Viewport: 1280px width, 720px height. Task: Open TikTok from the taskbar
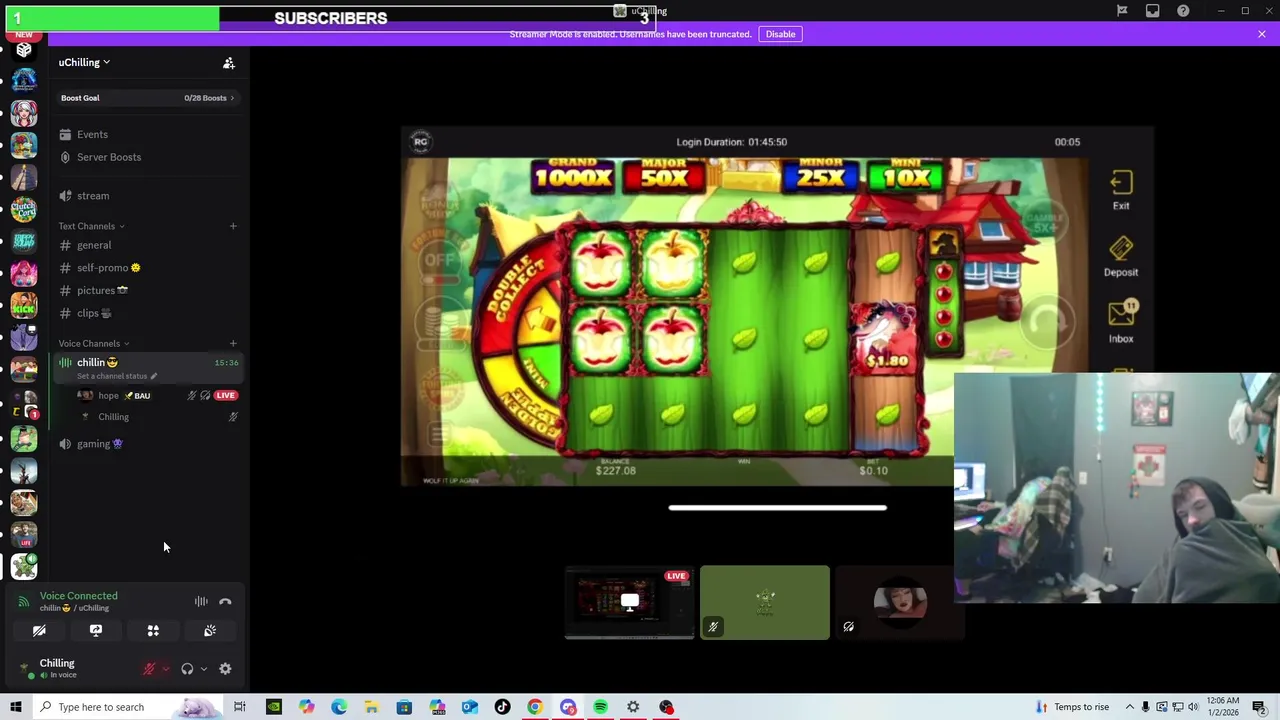[x=502, y=707]
